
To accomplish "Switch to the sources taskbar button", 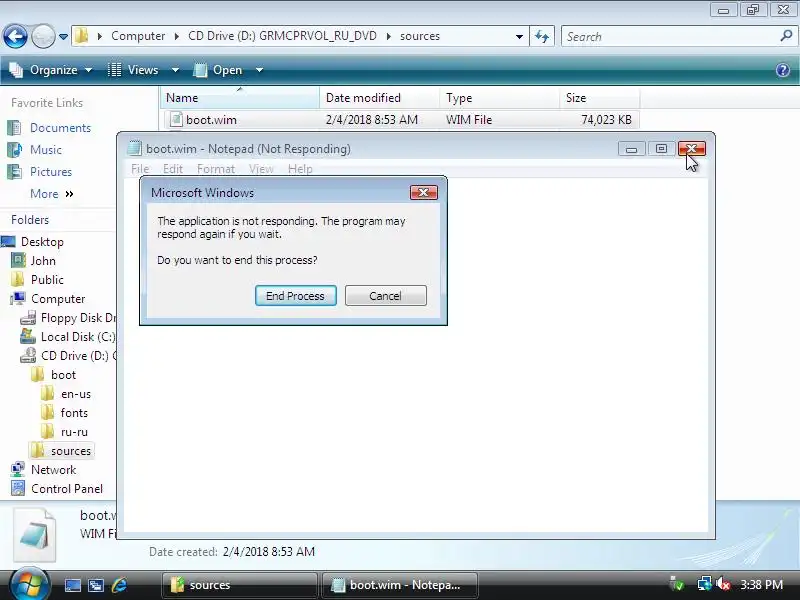I will [240, 585].
